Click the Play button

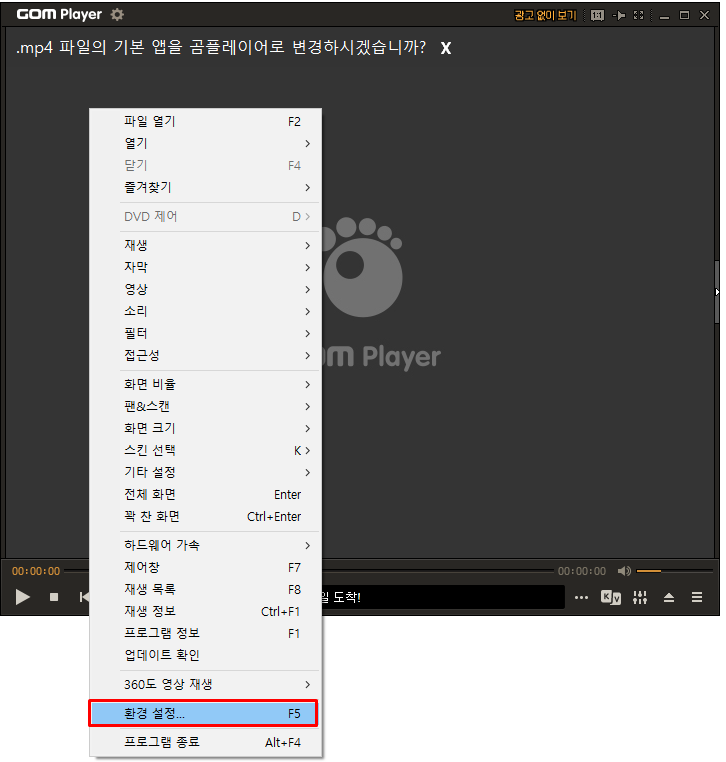(x=22, y=597)
